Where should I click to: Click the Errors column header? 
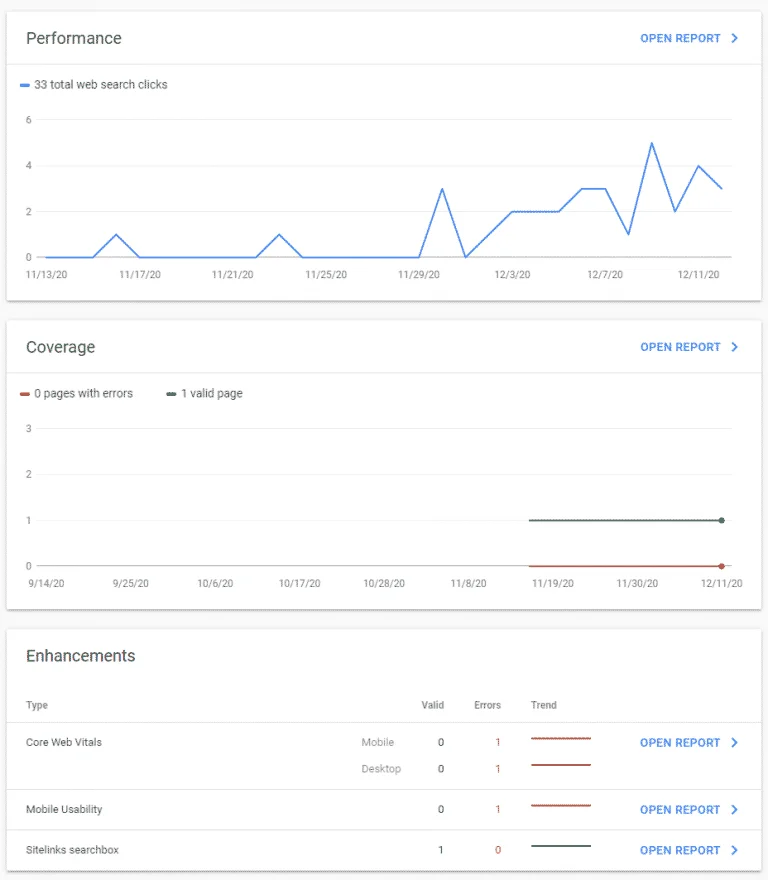tap(487, 705)
